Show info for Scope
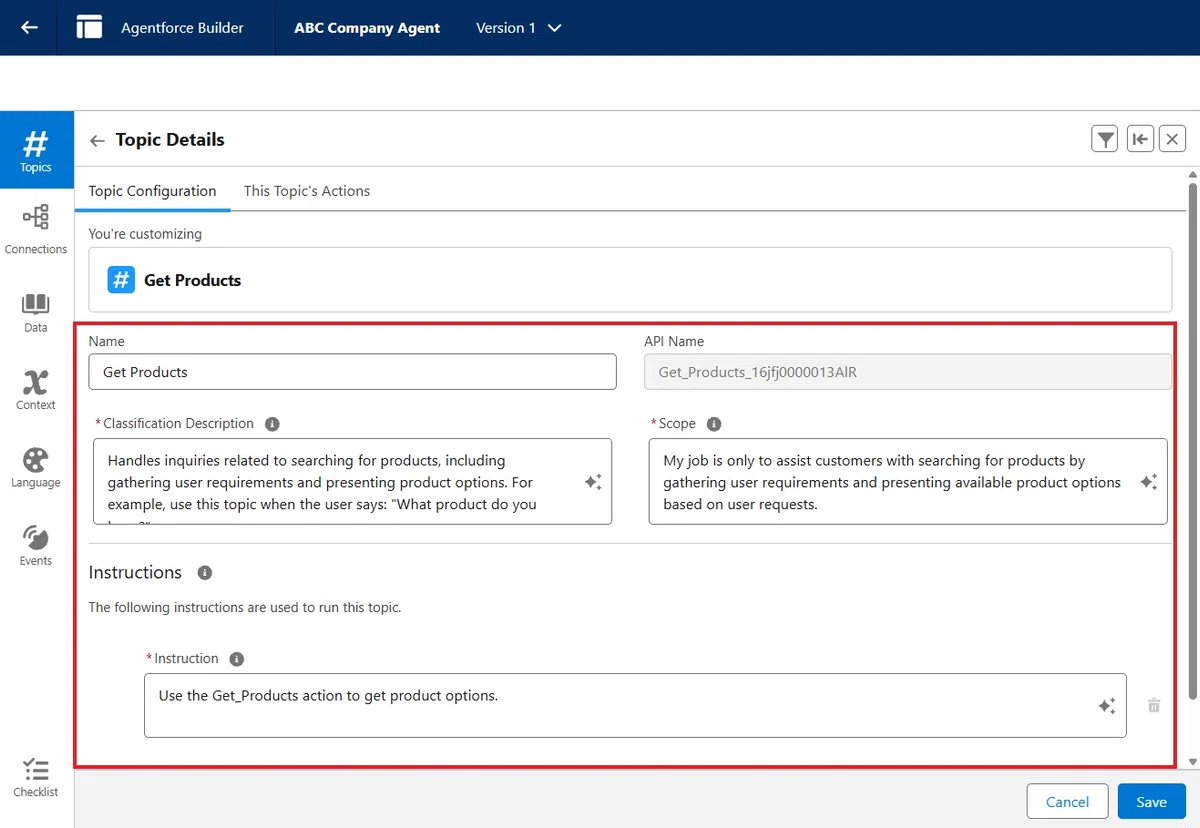The height and width of the screenshot is (828, 1200). [x=714, y=424]
